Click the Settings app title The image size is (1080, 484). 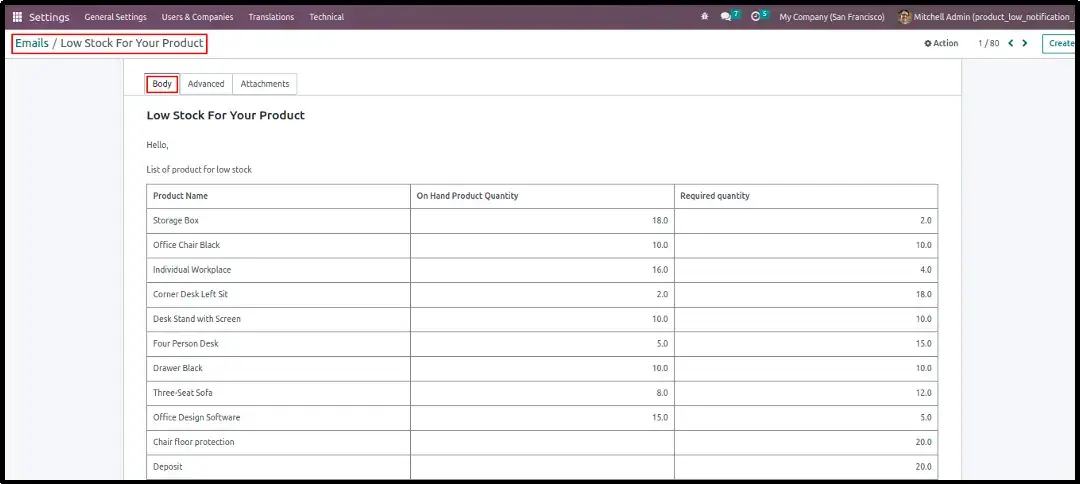tap(49, 17)
